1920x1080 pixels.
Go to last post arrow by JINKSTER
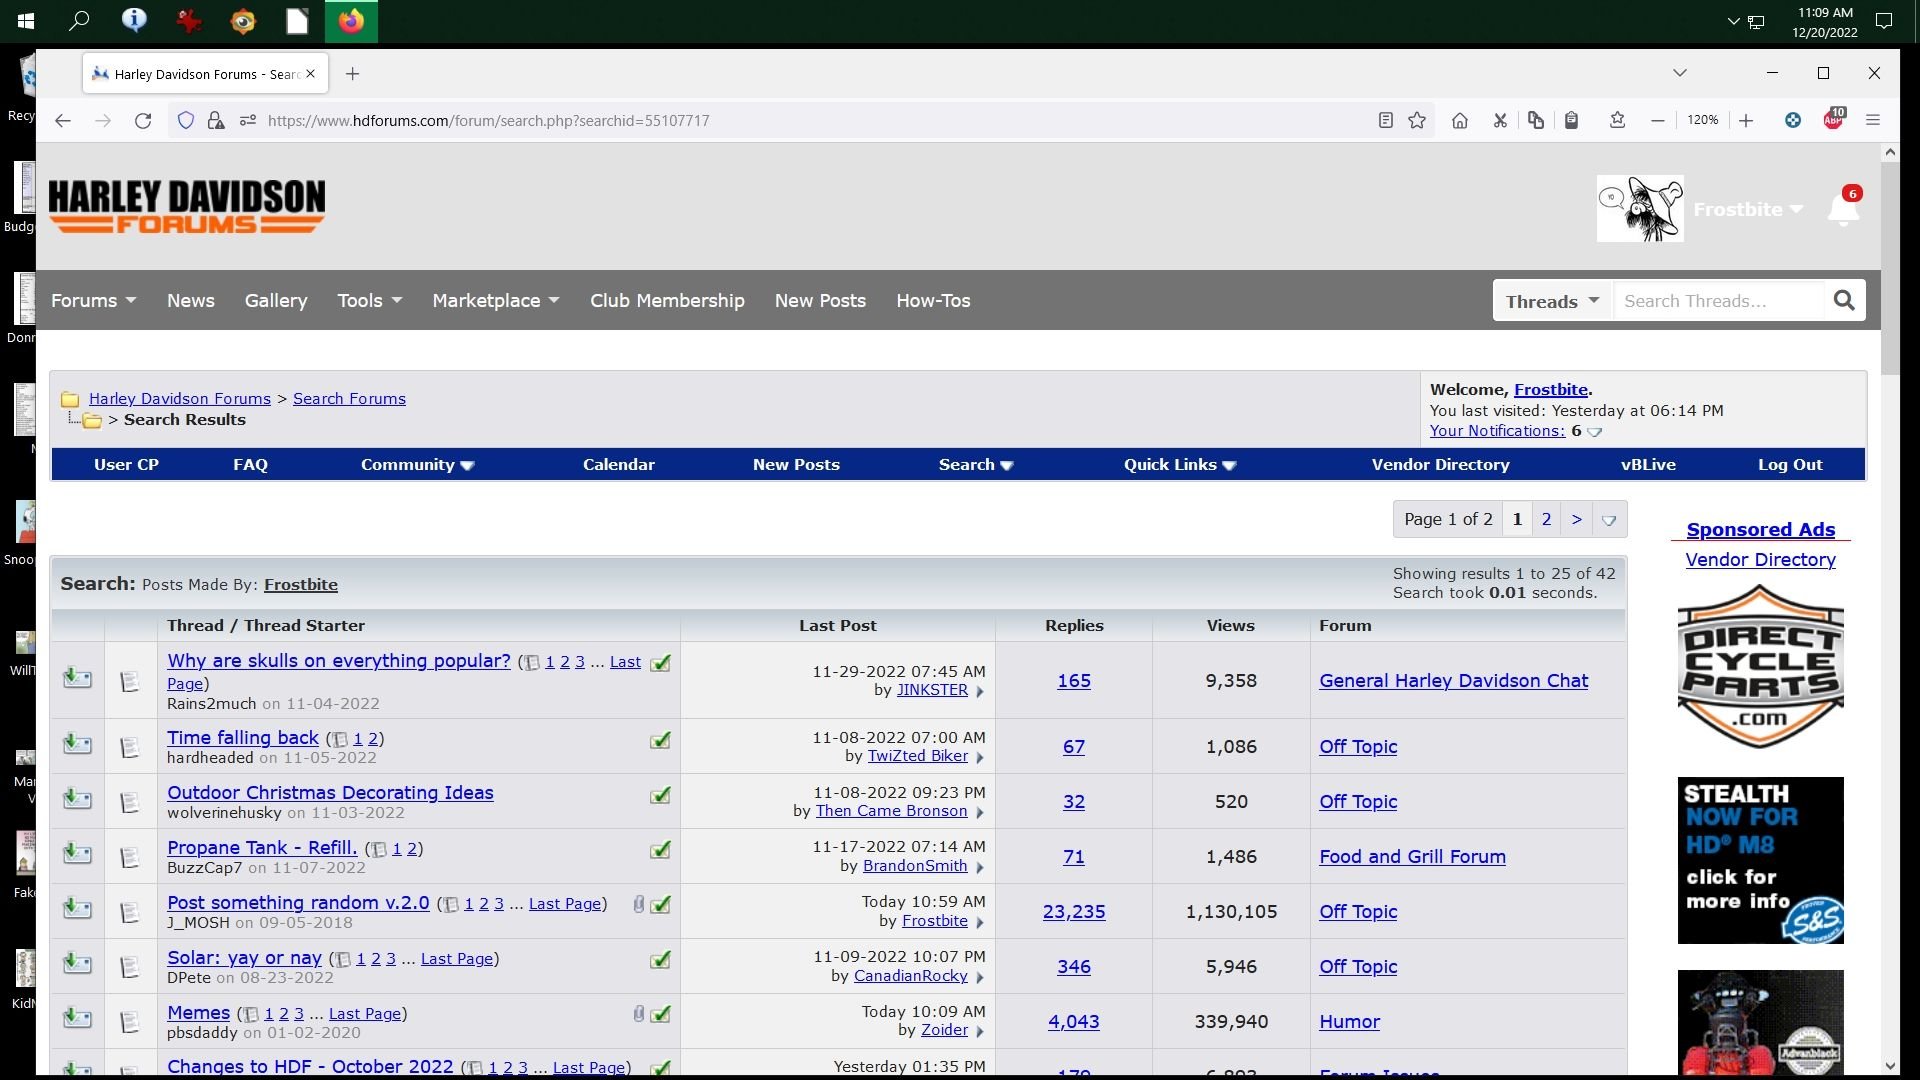(x=980, y=691)
